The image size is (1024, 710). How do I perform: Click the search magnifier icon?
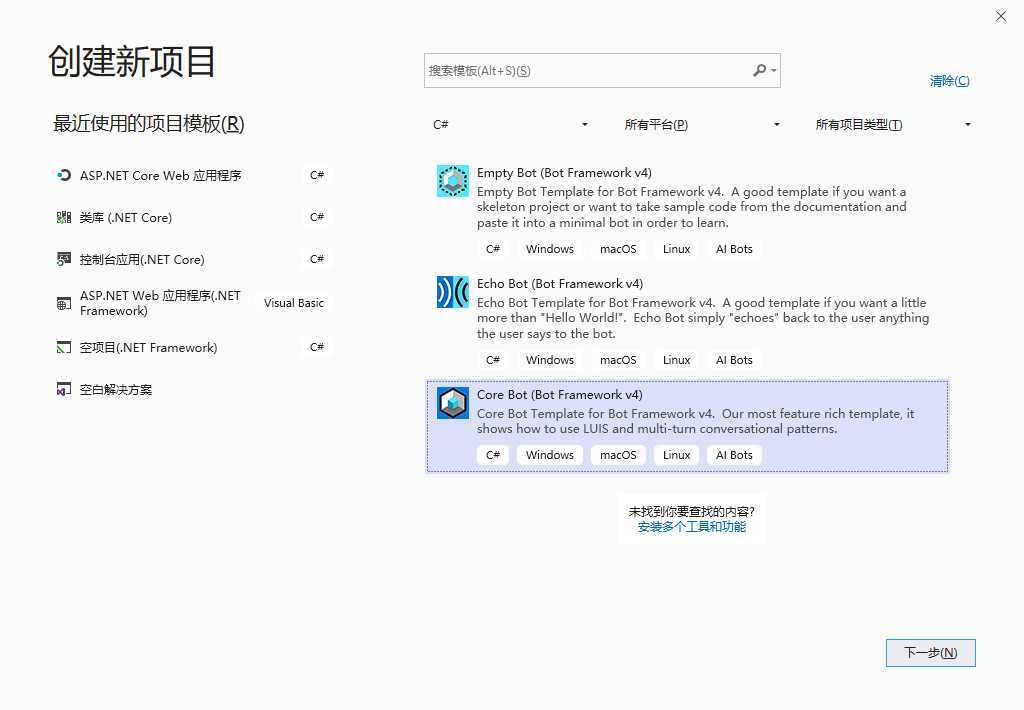759,70
